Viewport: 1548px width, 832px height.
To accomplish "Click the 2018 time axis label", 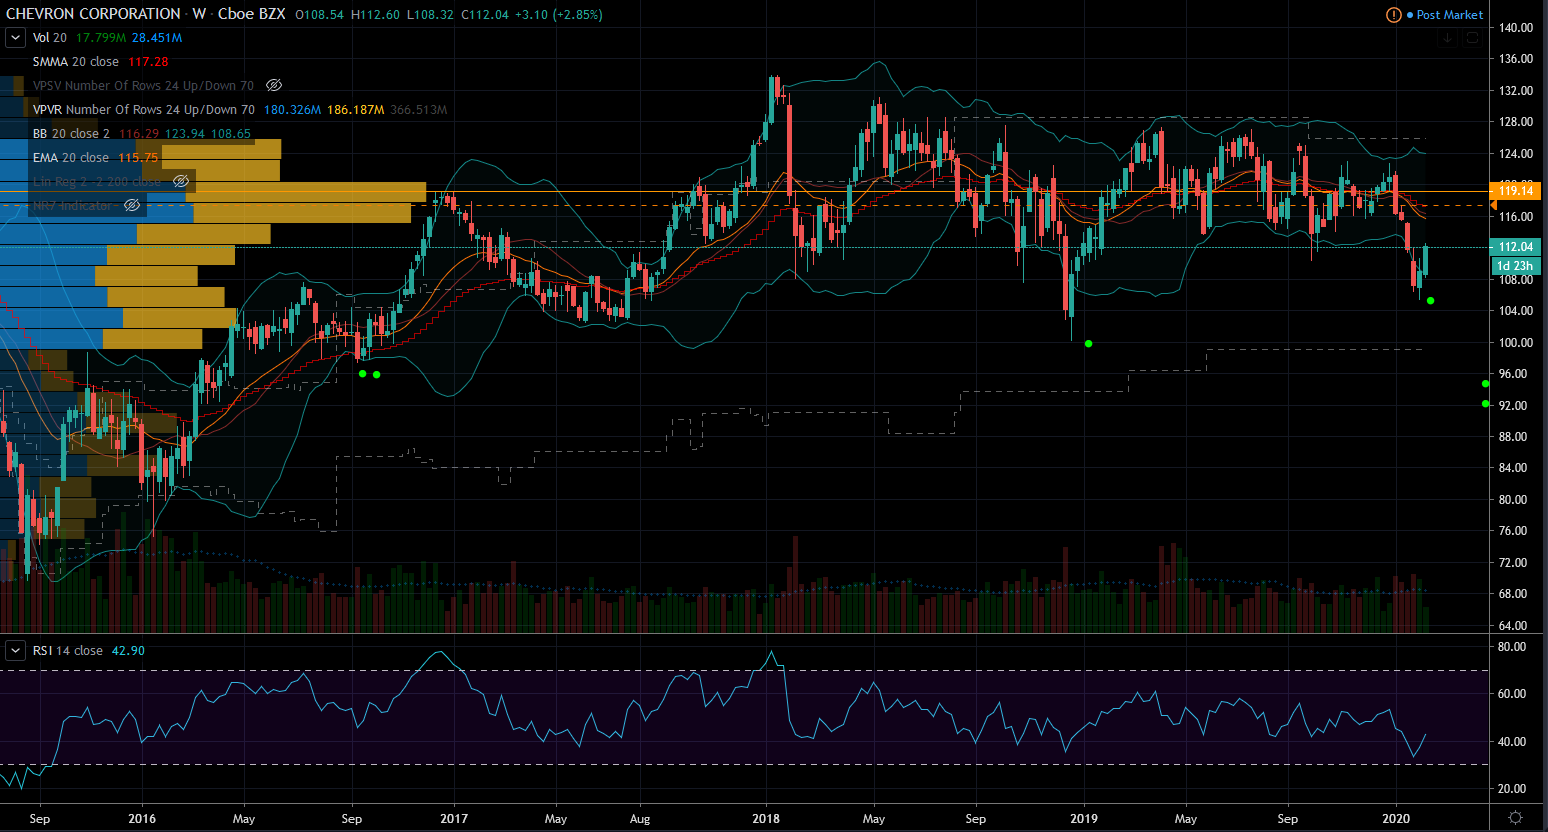I will coord(766,819).
